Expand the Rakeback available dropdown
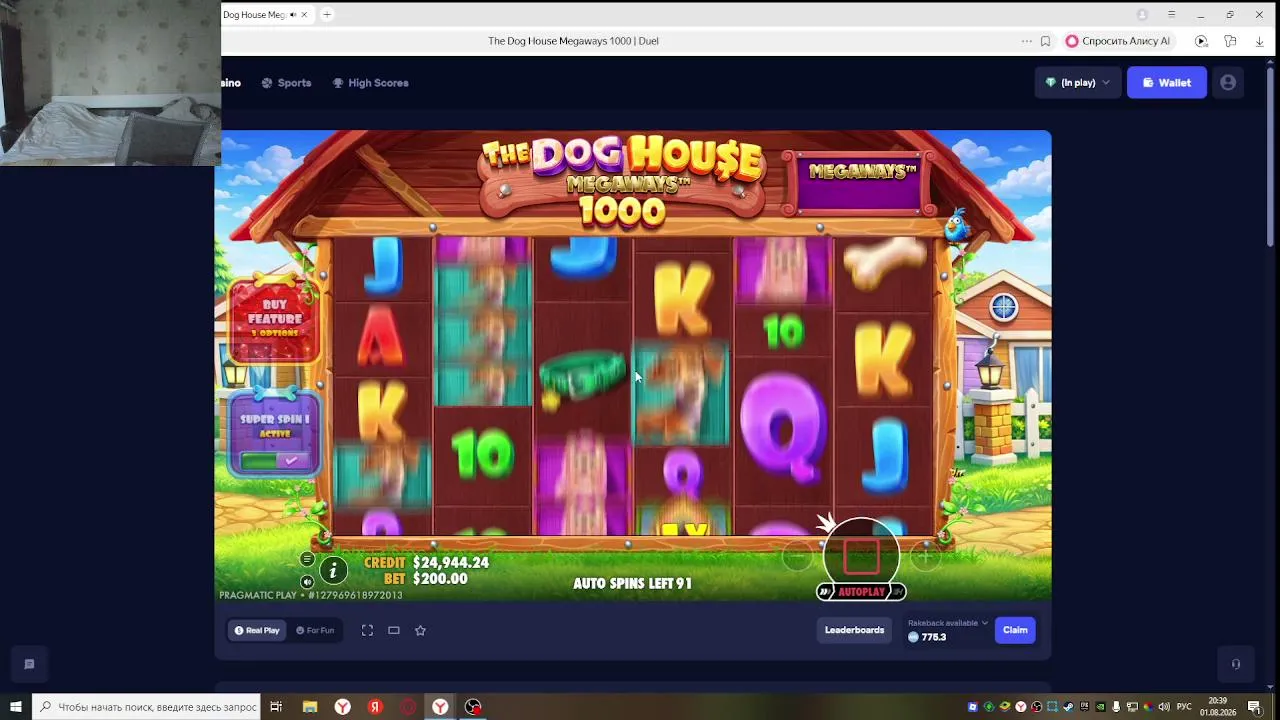Viewport: 1280px width, 720px height. [948, 623]
